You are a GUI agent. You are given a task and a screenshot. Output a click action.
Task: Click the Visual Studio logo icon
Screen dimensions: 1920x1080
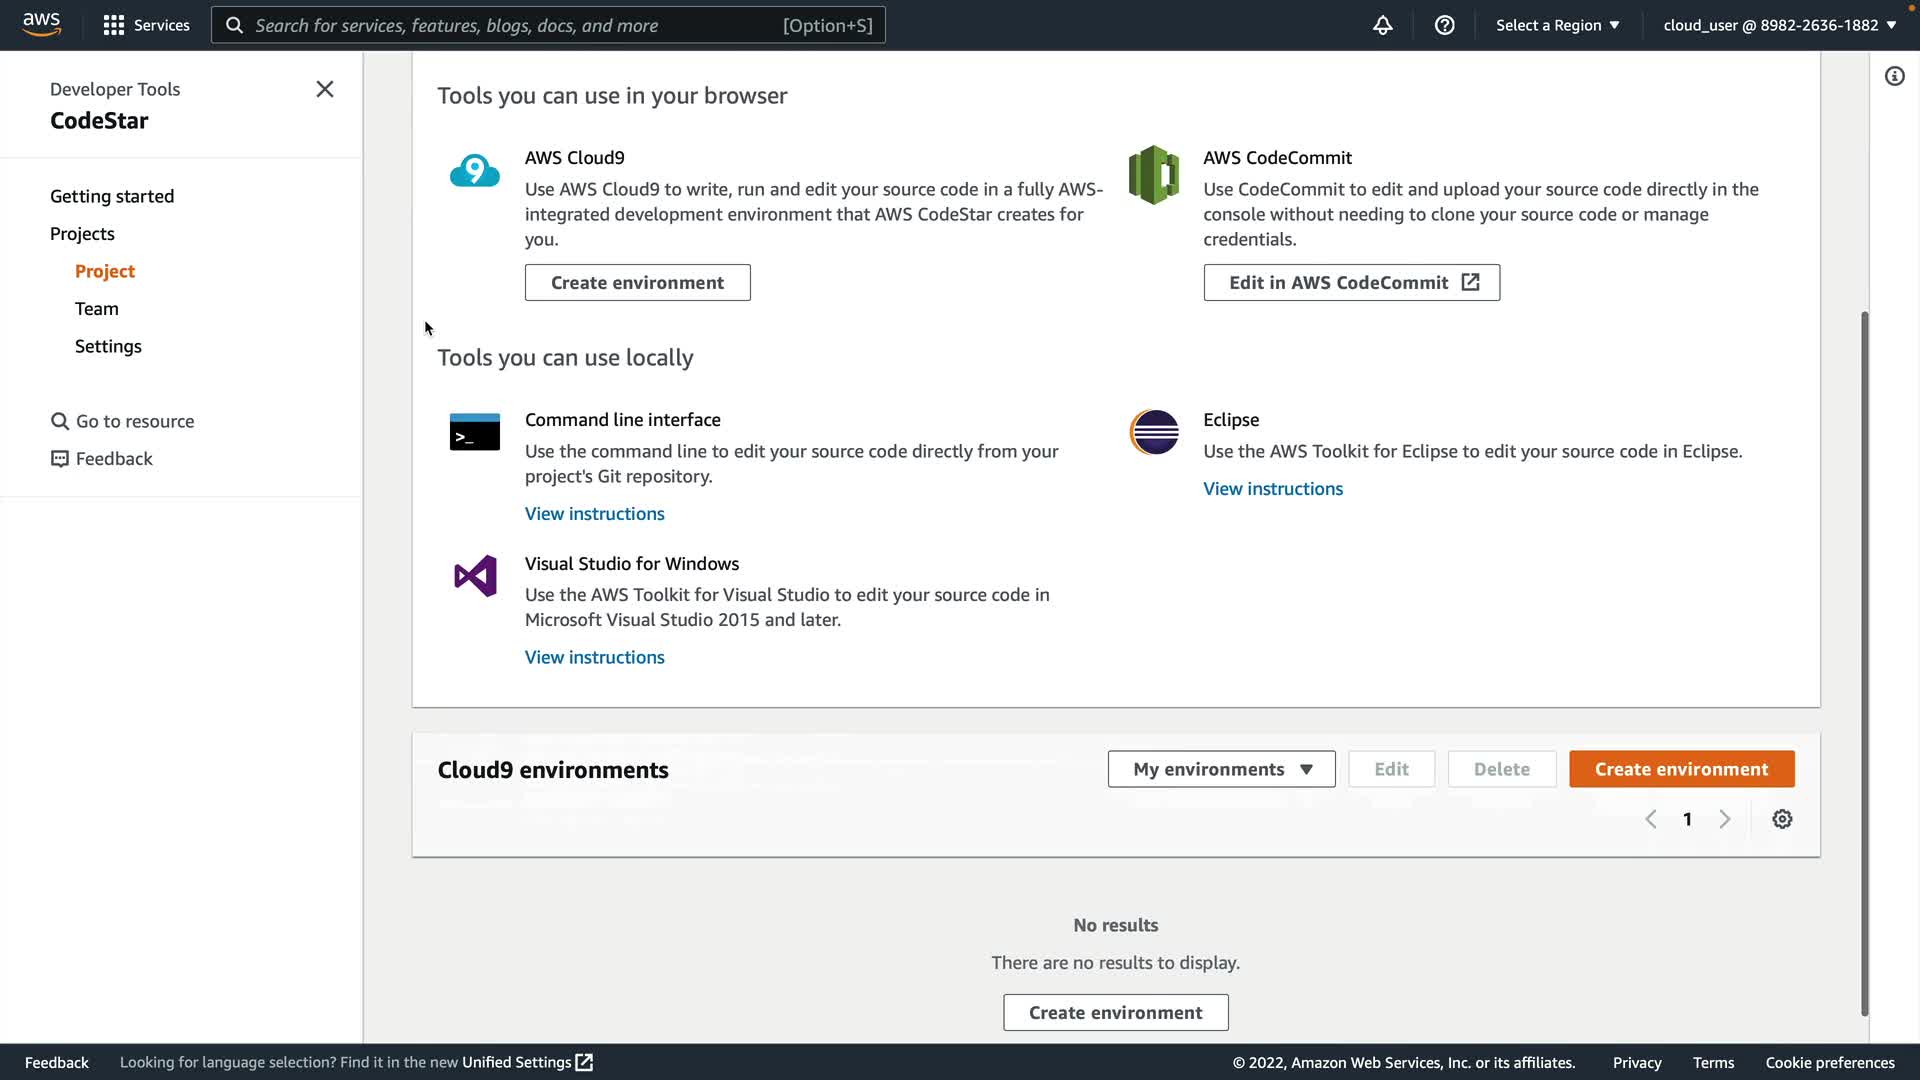pos(475,576)
